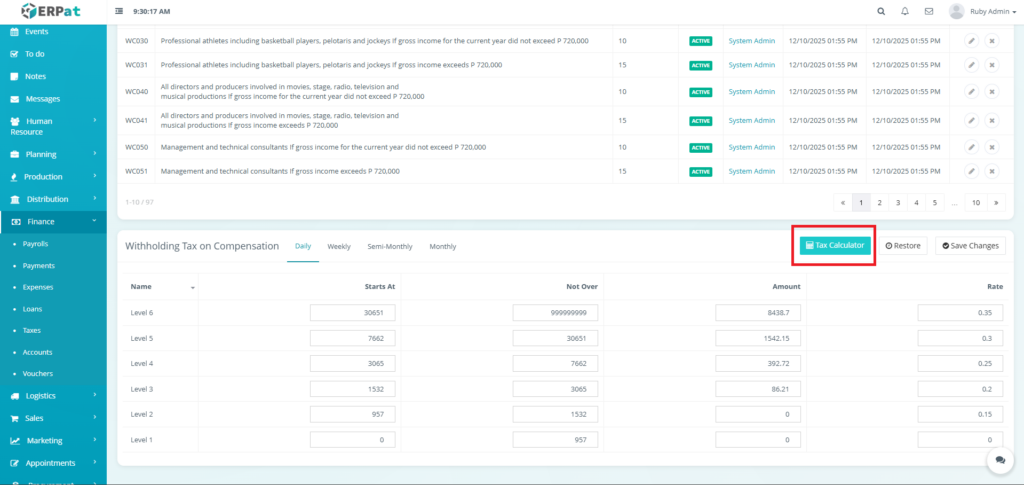Click the delete X icon for WC051

991,171
